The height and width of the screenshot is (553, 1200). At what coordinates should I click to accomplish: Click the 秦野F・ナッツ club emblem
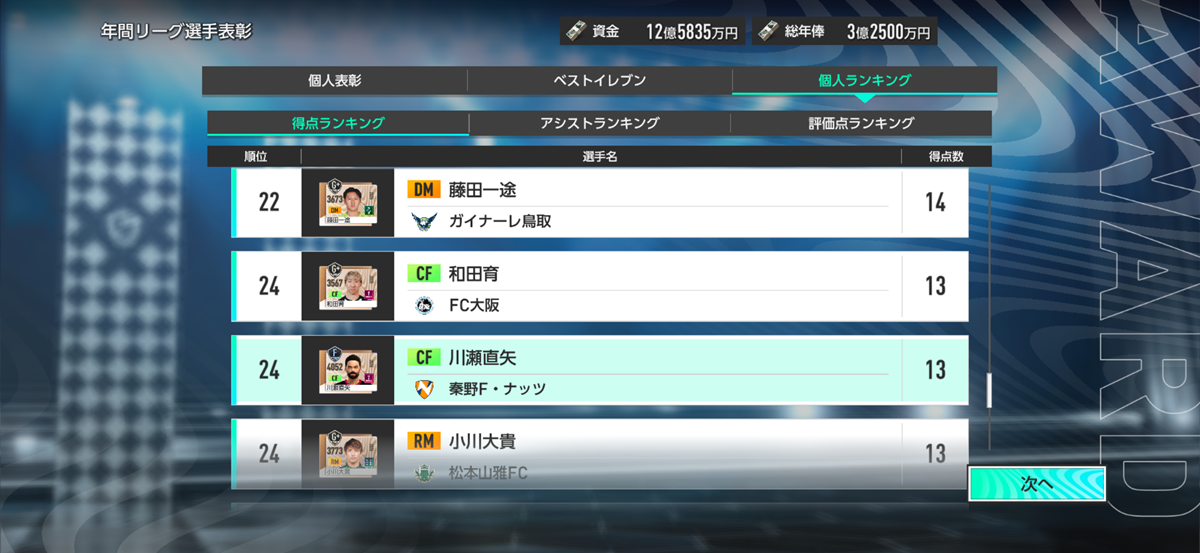[x=424, y=388]
